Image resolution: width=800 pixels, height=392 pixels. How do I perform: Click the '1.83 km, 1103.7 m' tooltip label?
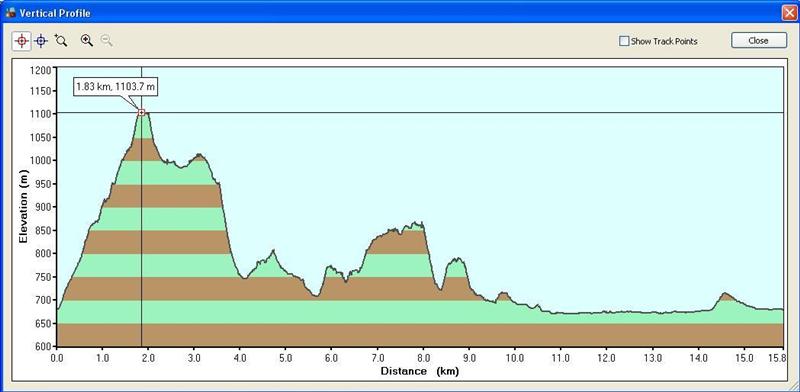(115, 87)
